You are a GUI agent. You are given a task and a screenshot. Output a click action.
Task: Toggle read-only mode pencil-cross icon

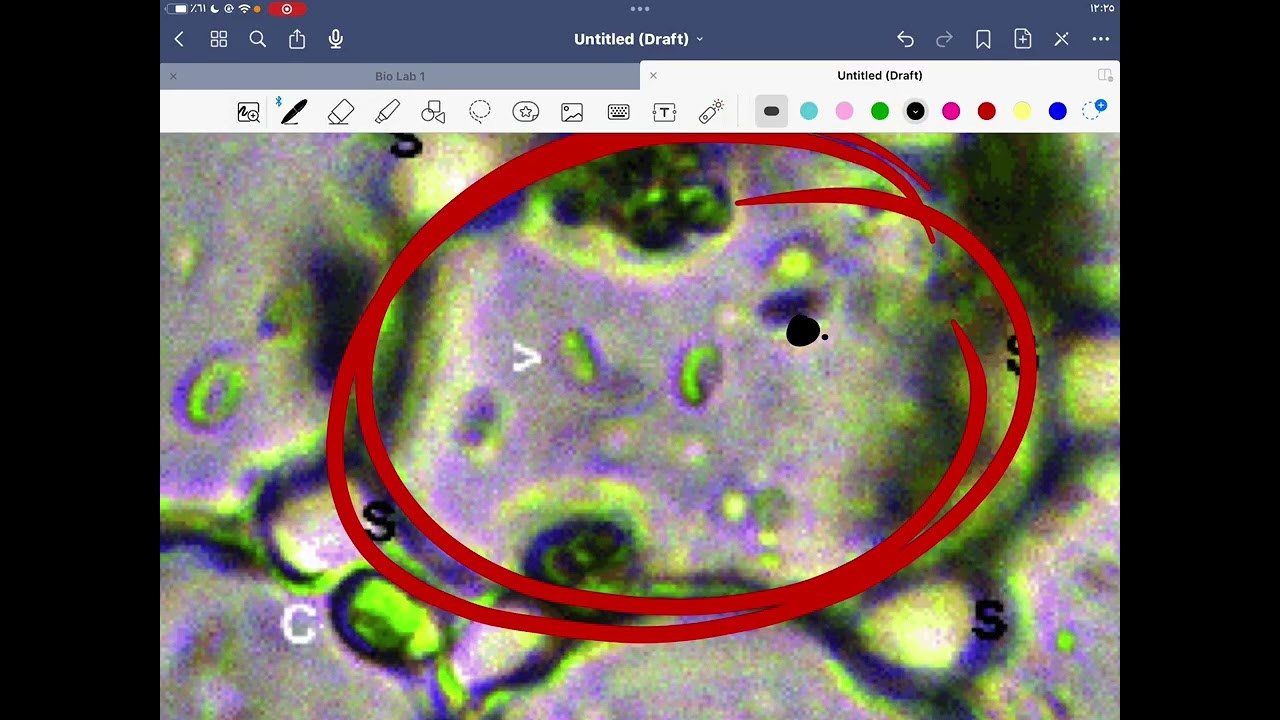click(1062, 39)
